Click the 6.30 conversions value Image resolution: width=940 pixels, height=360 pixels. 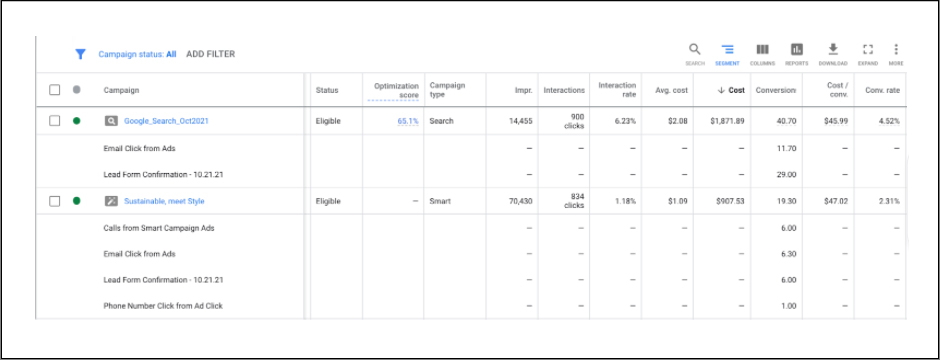(788, 254)
